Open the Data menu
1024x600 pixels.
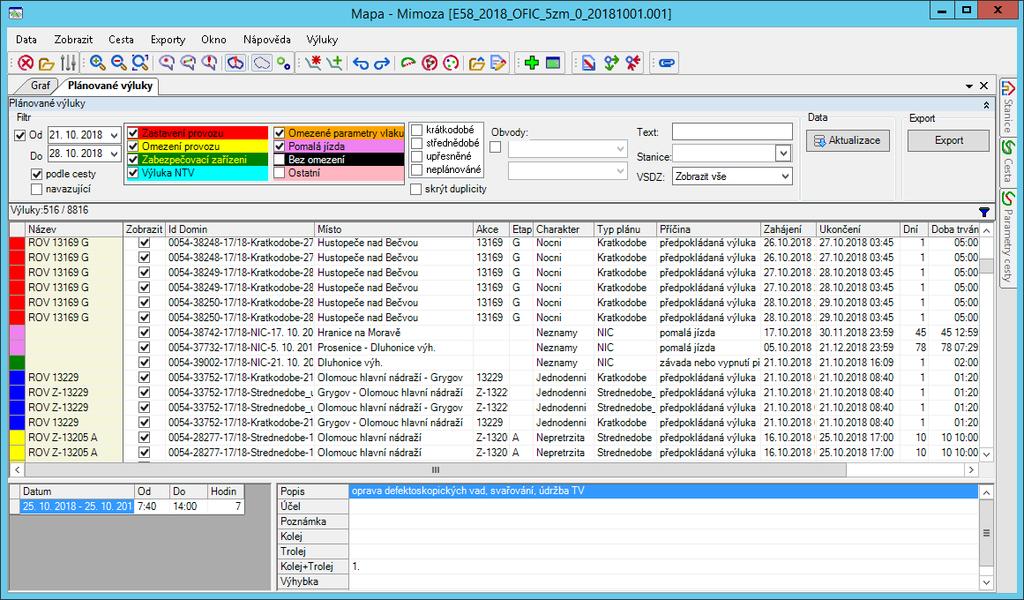click(x=26, y=39)
